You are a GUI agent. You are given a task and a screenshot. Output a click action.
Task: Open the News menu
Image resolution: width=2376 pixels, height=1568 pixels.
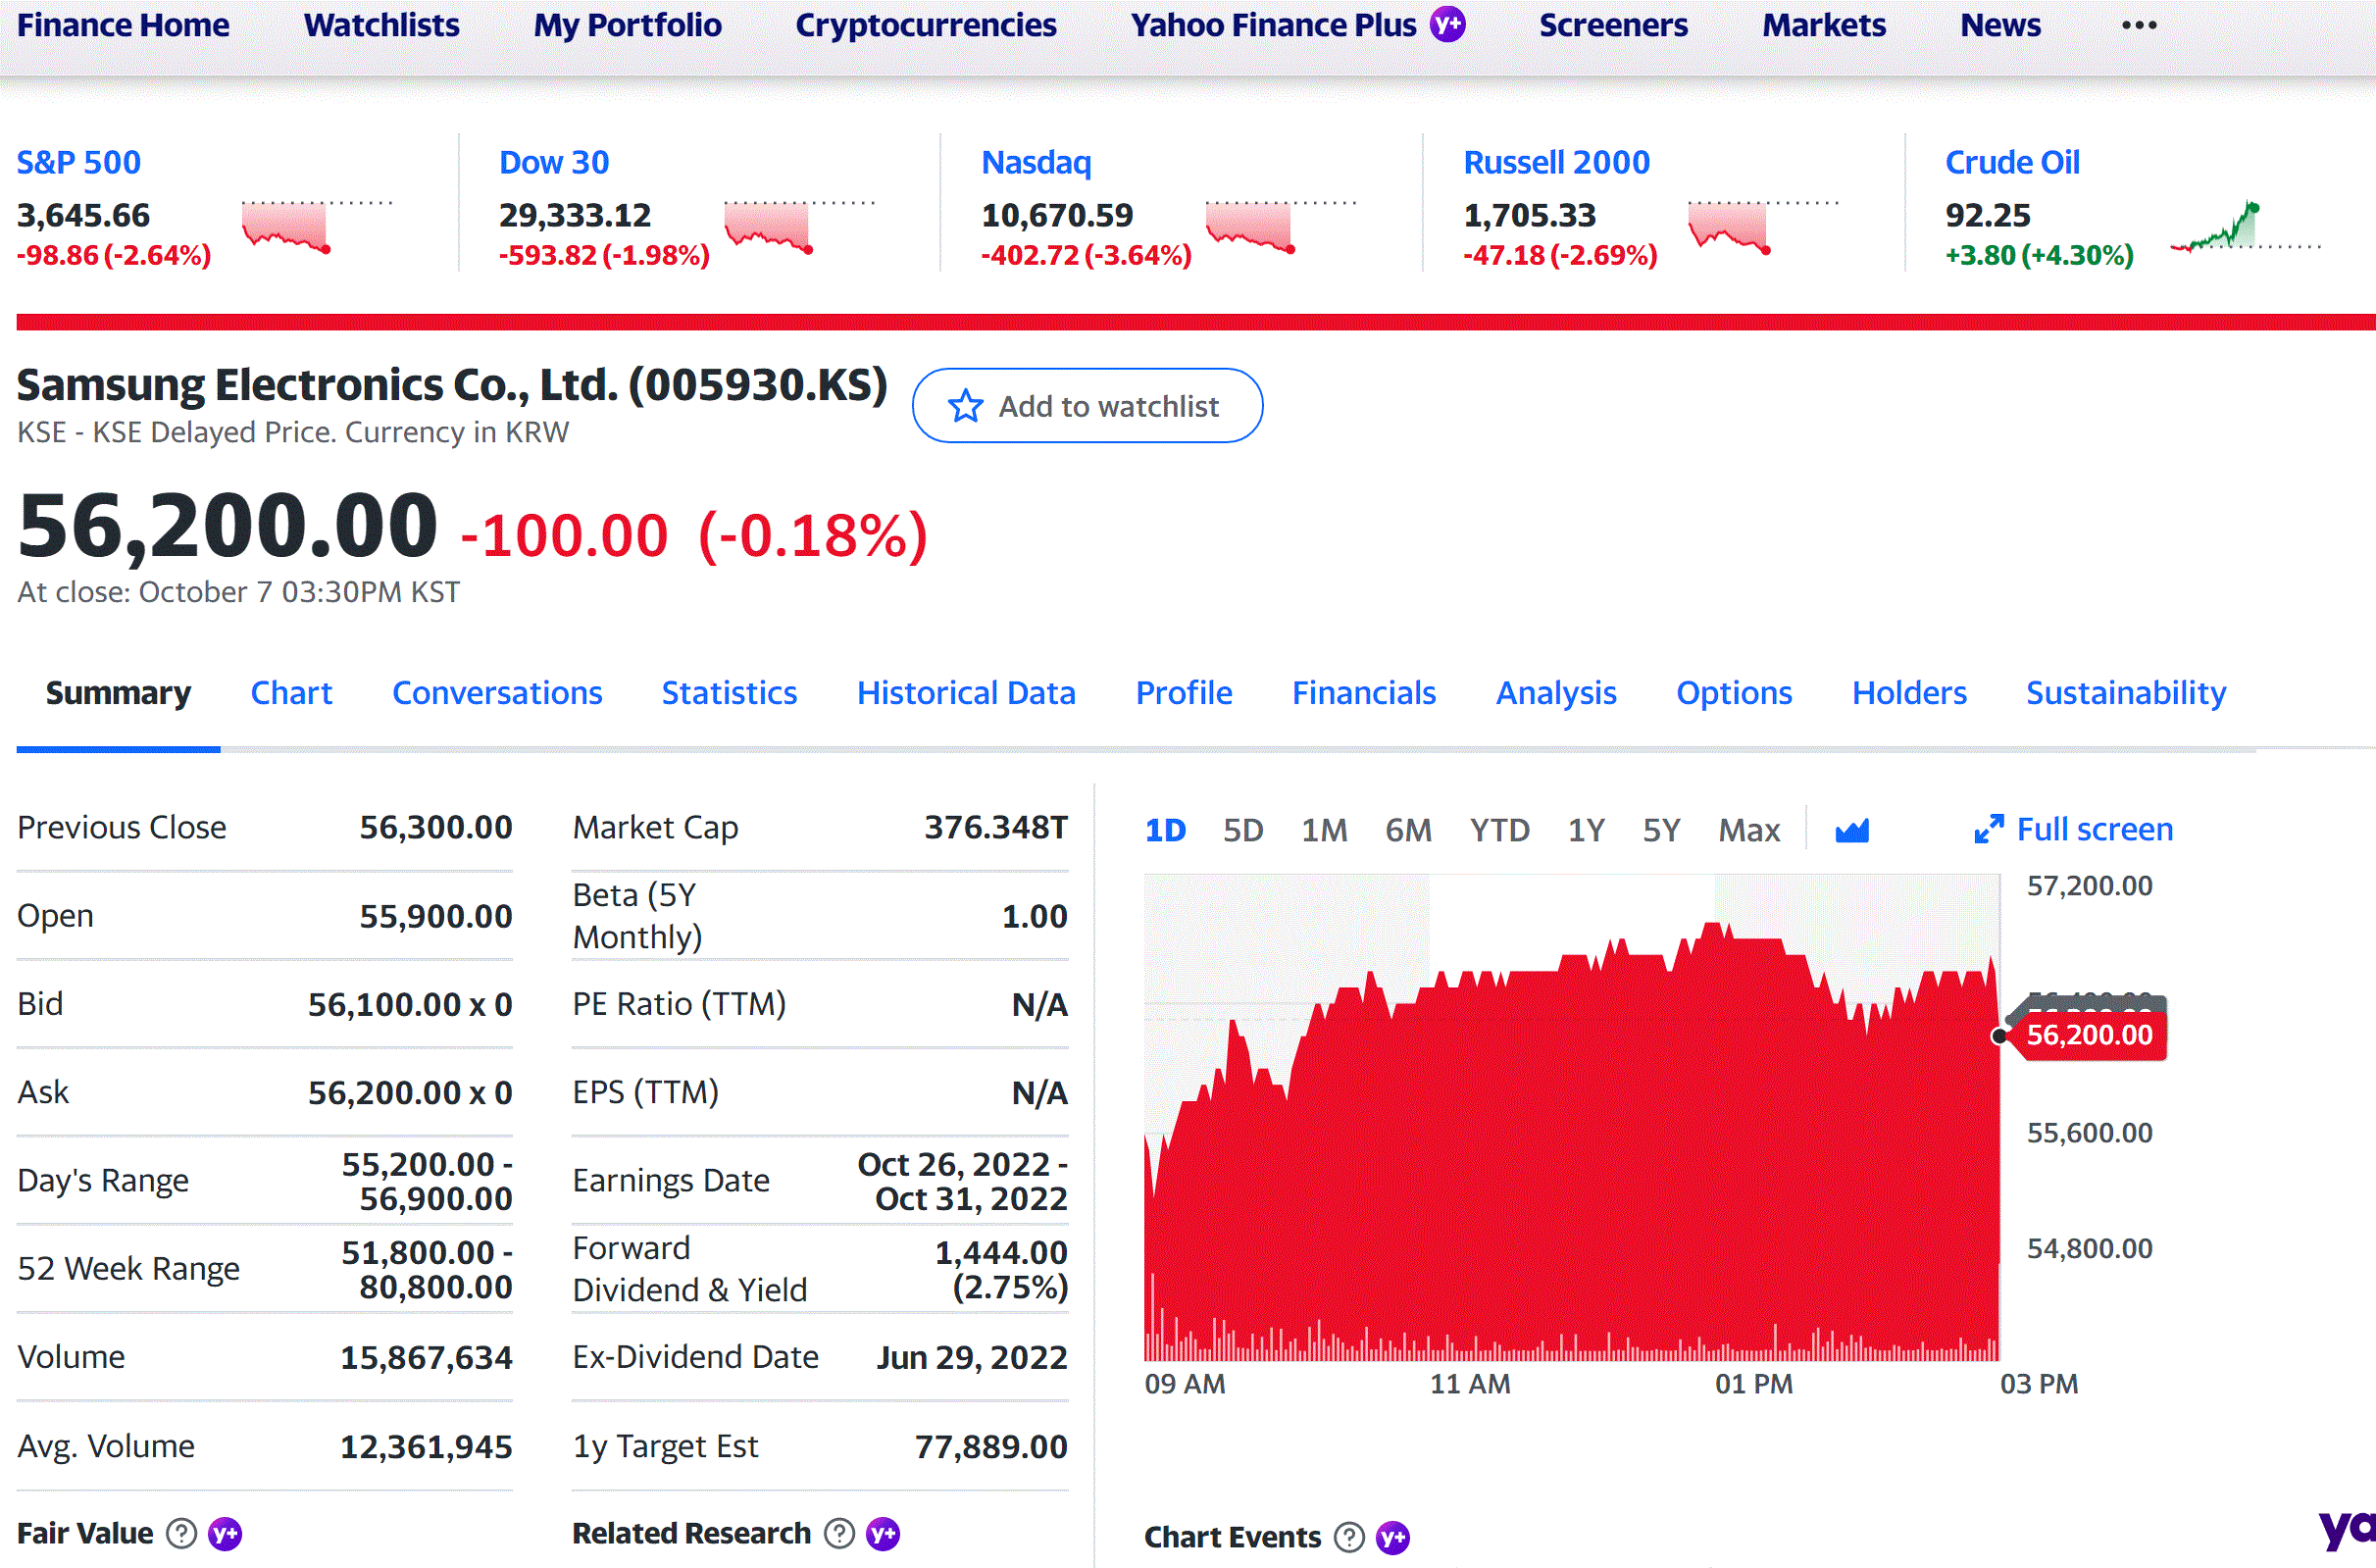tap(2000, 25)
